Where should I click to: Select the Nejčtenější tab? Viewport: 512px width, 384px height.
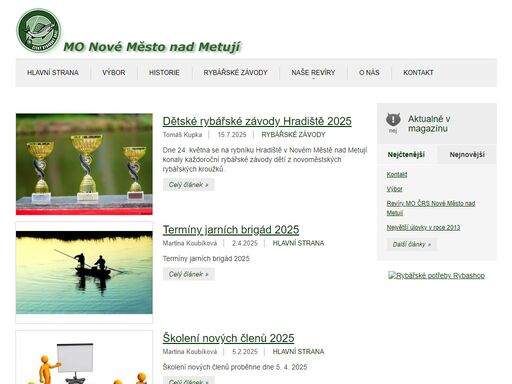tap(406, 155)
